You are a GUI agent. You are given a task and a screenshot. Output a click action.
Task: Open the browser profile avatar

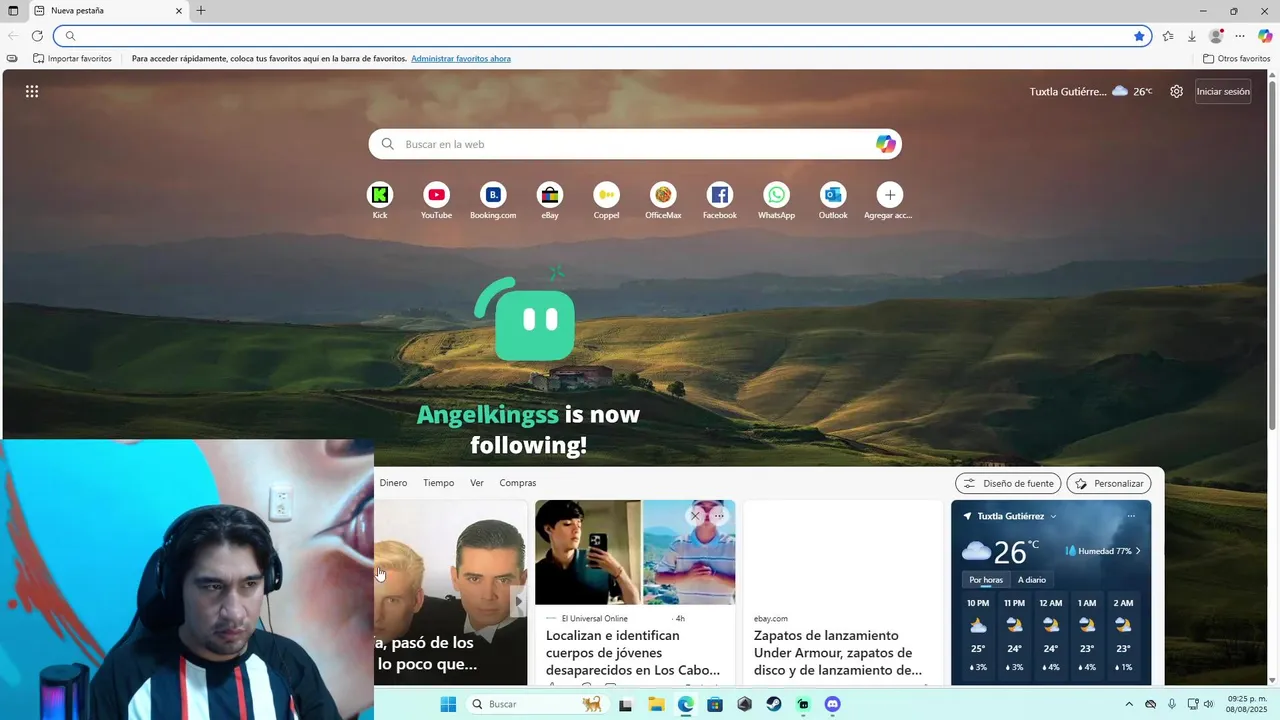[1216, 36]
